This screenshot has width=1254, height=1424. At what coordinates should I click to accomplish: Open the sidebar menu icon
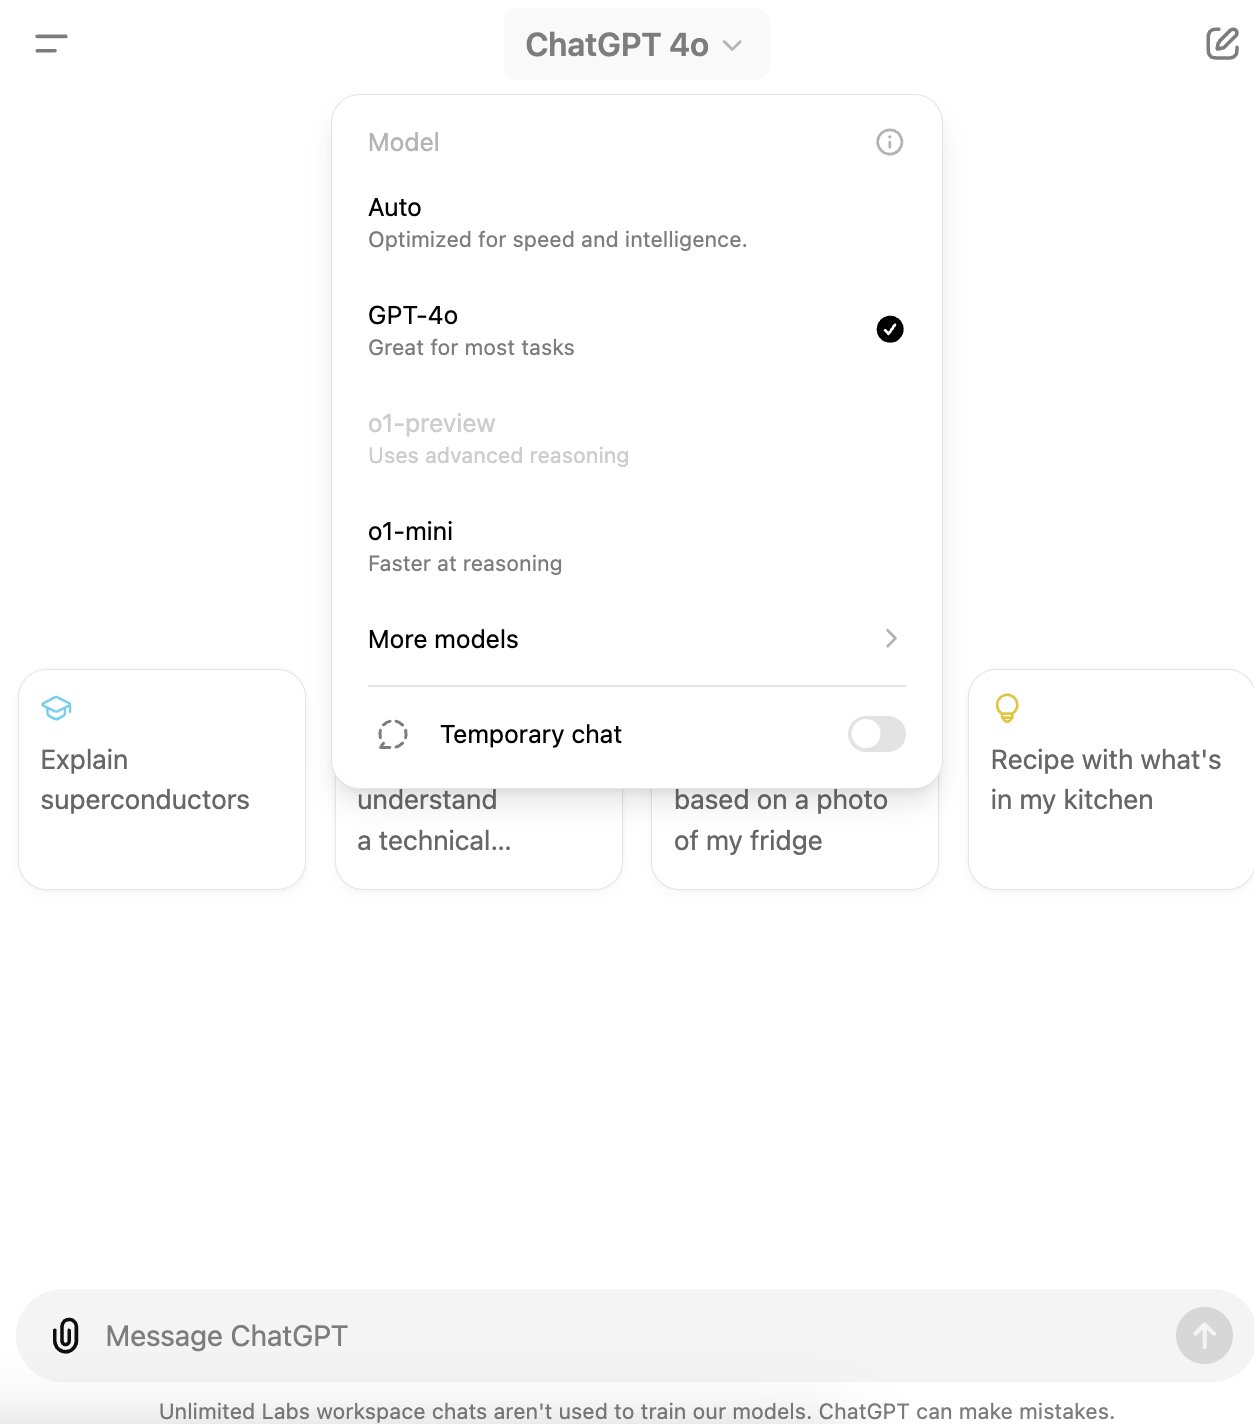pyautogui.click(x=51, y=44)
